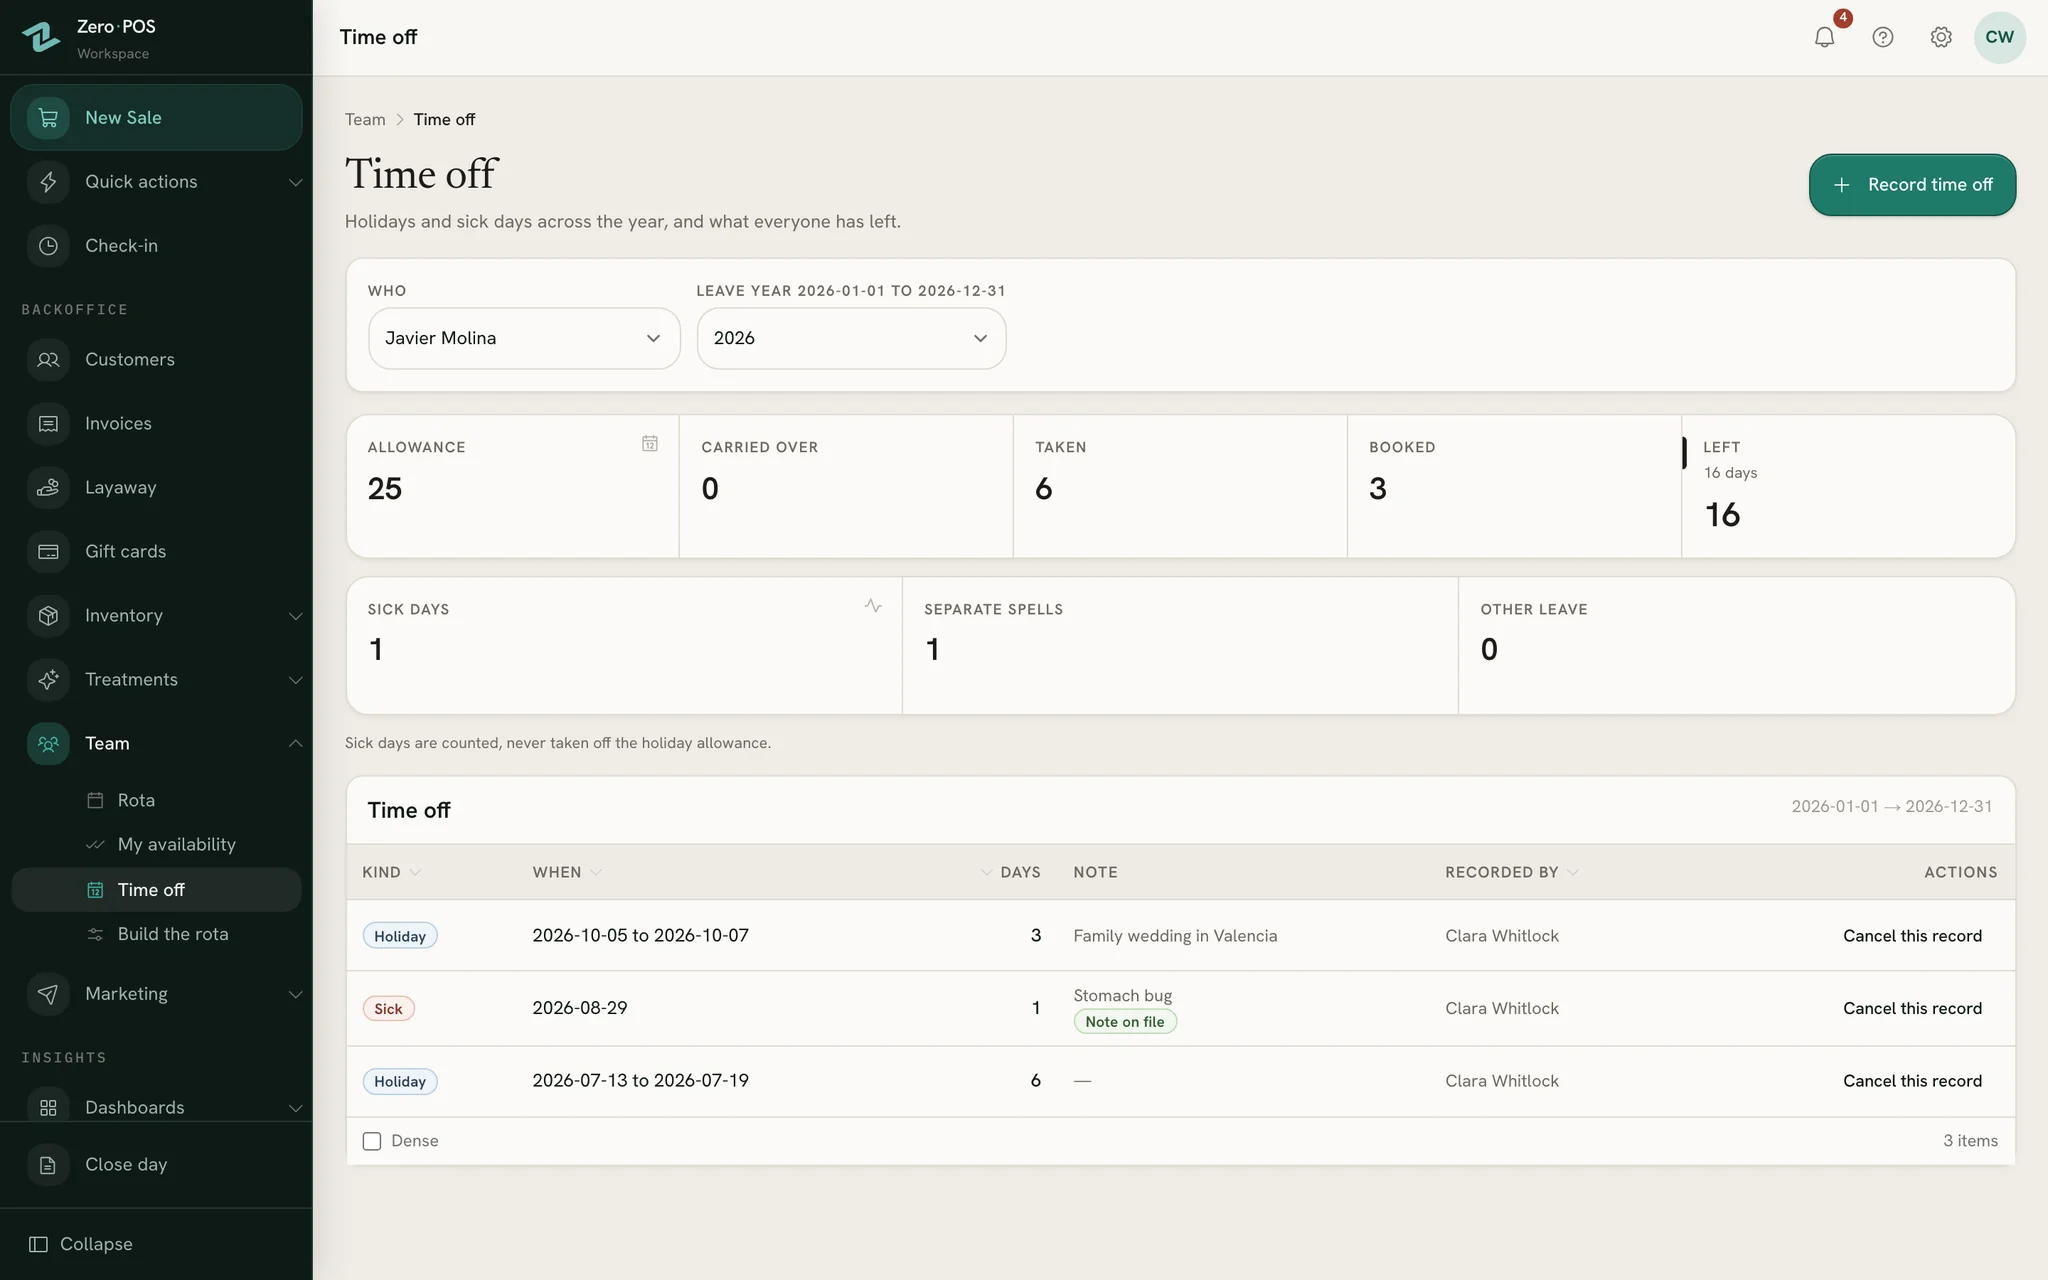This screenshot has height=1280, width=2048.
Task: Click Team breadcrumb link
Action: click(365, 120)
